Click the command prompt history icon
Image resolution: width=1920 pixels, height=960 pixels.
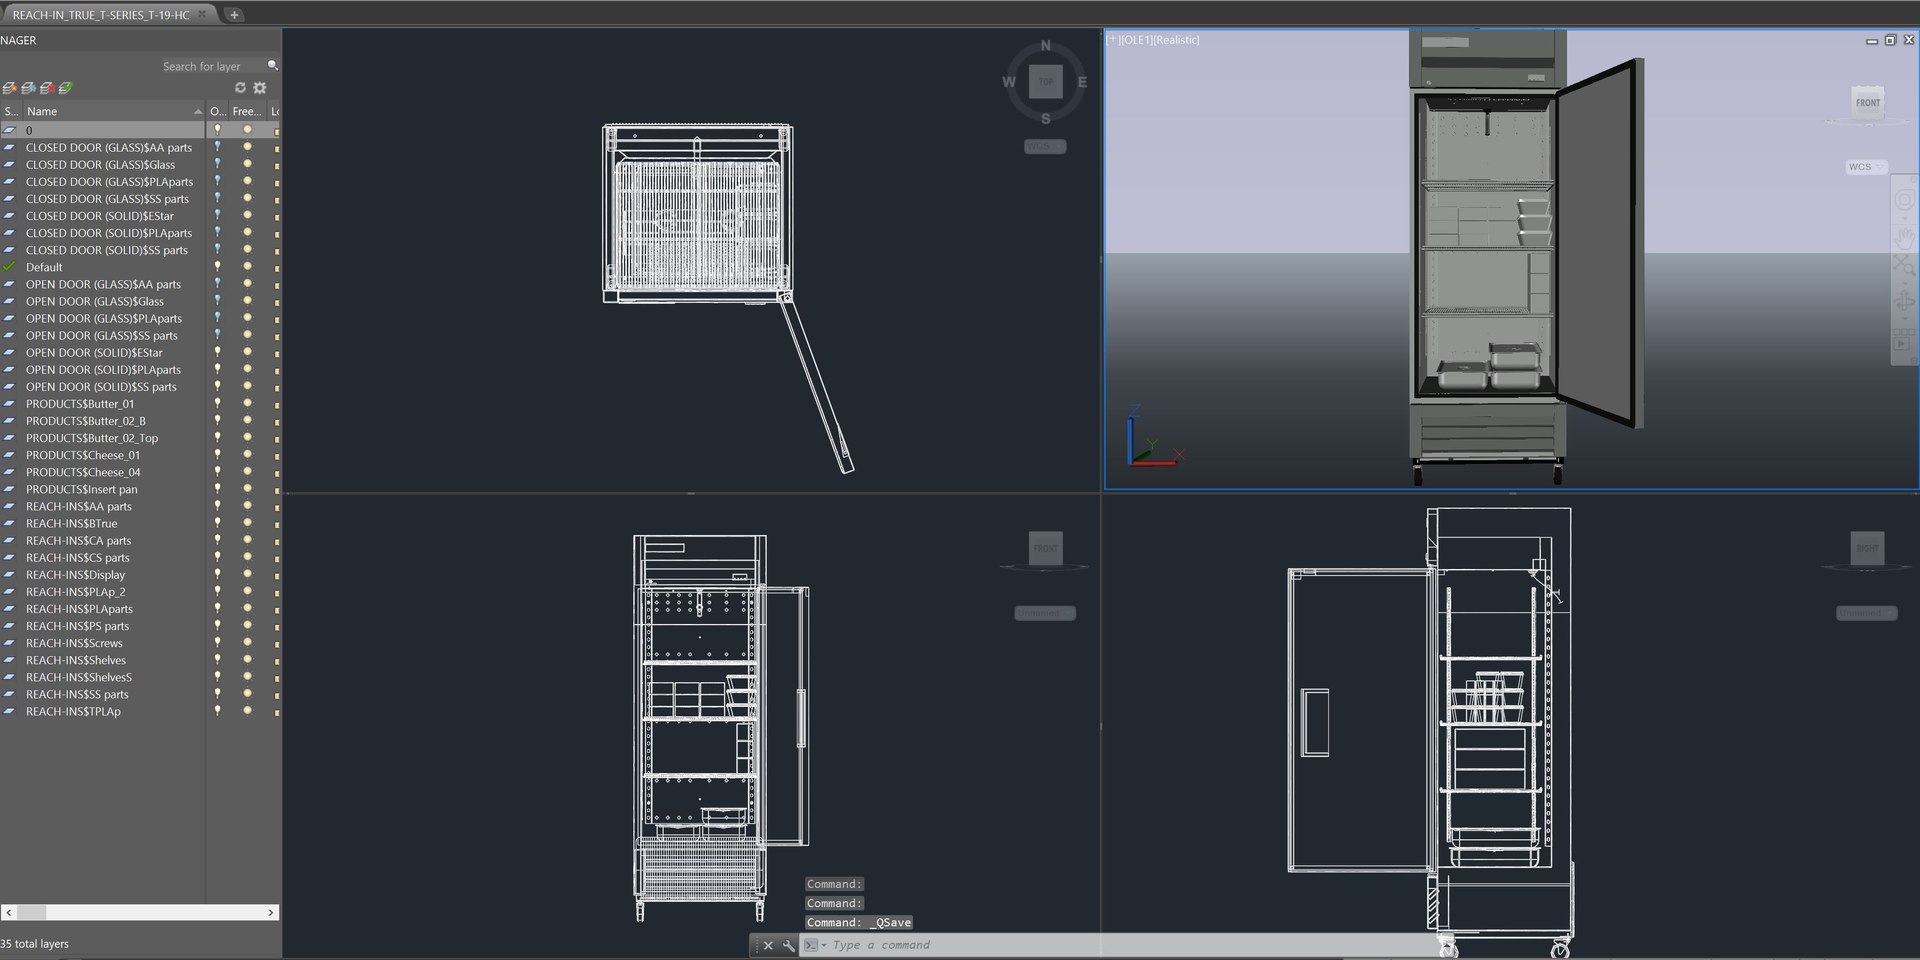pyautogui.click(x=811, y=945)
